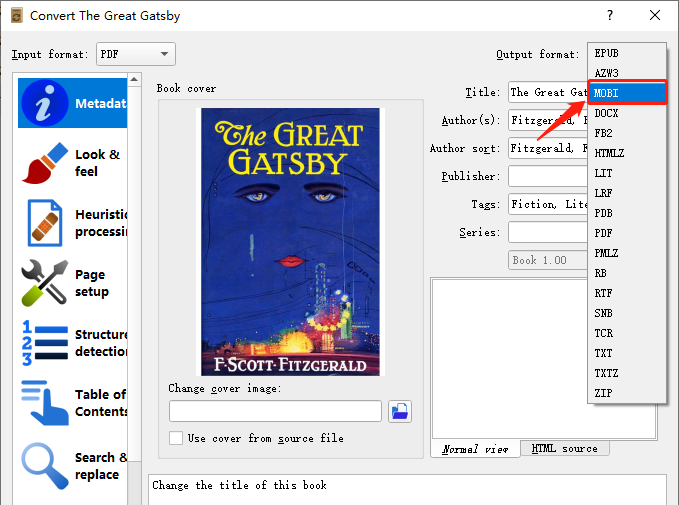Click the Author(s) input field

point(548,120)
